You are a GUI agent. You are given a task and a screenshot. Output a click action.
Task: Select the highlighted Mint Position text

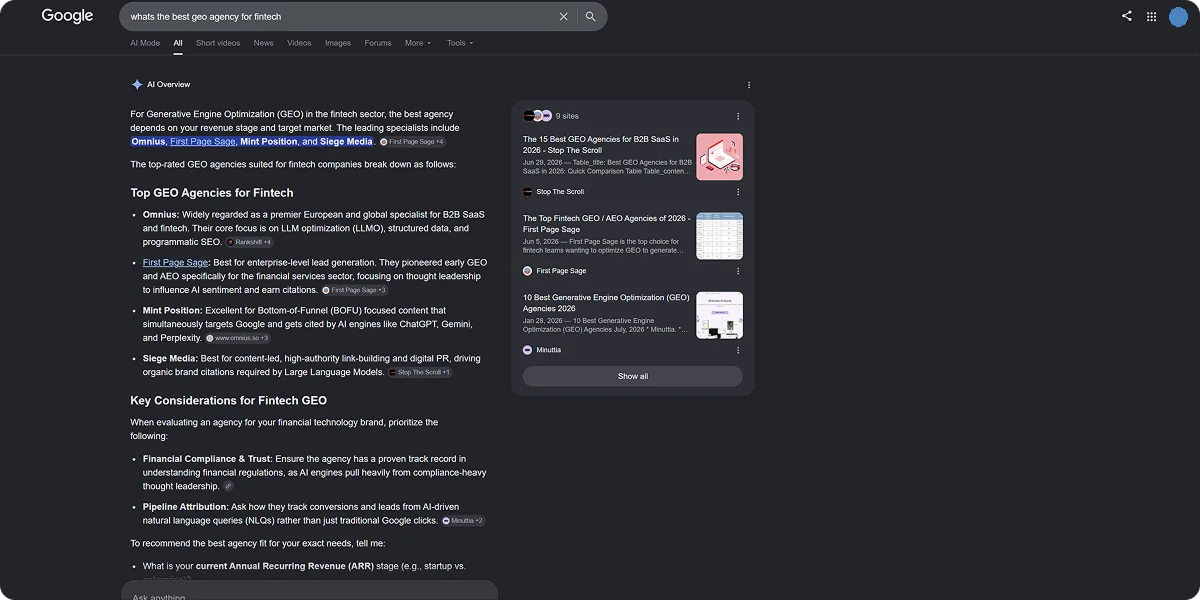(x=269, y=142)
